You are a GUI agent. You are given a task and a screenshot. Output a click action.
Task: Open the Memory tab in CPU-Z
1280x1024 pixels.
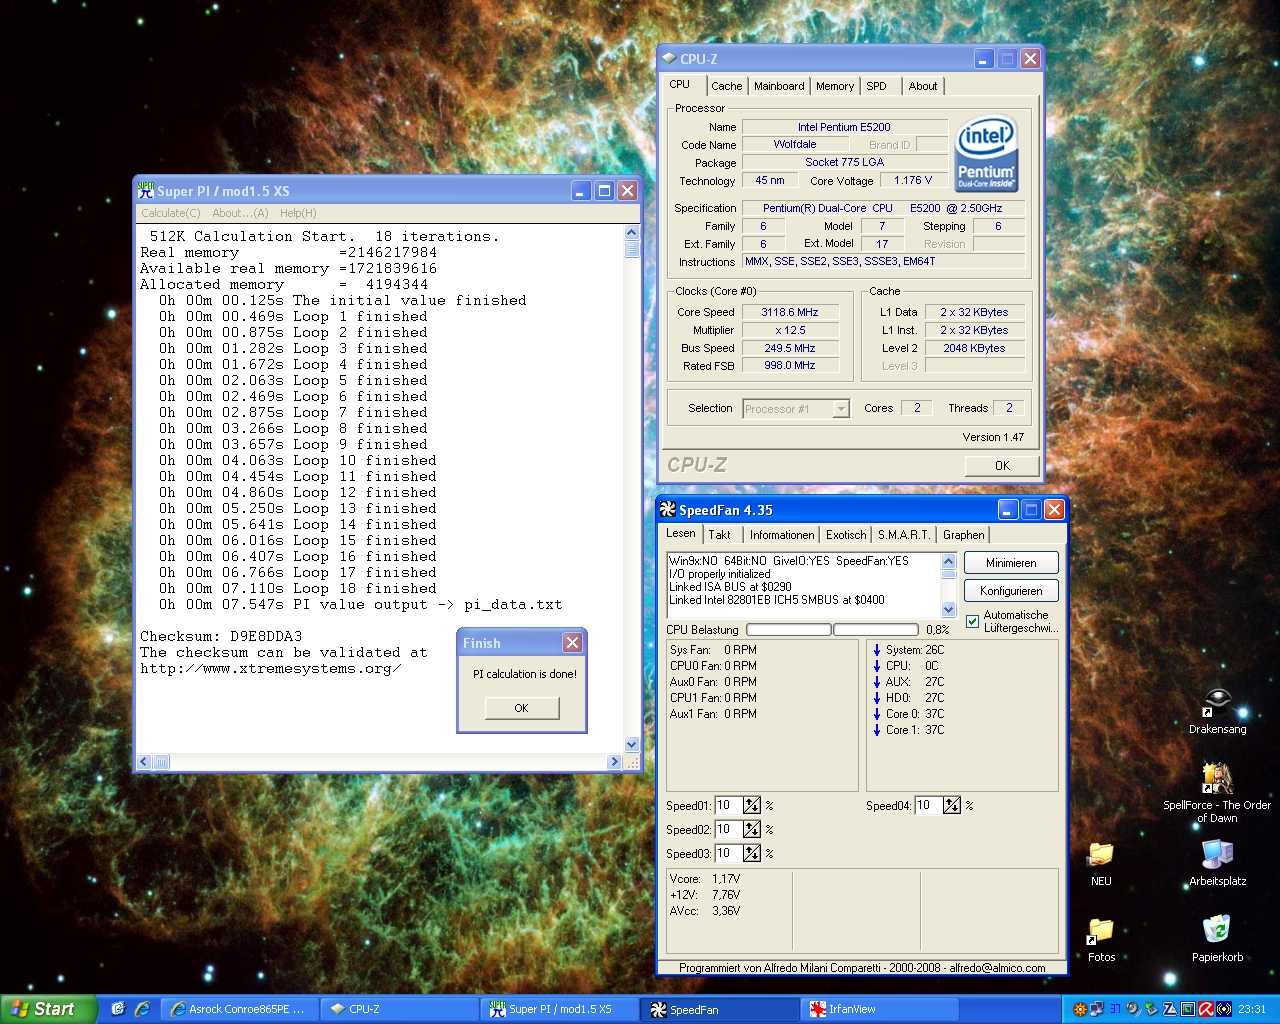click(835, 87)
